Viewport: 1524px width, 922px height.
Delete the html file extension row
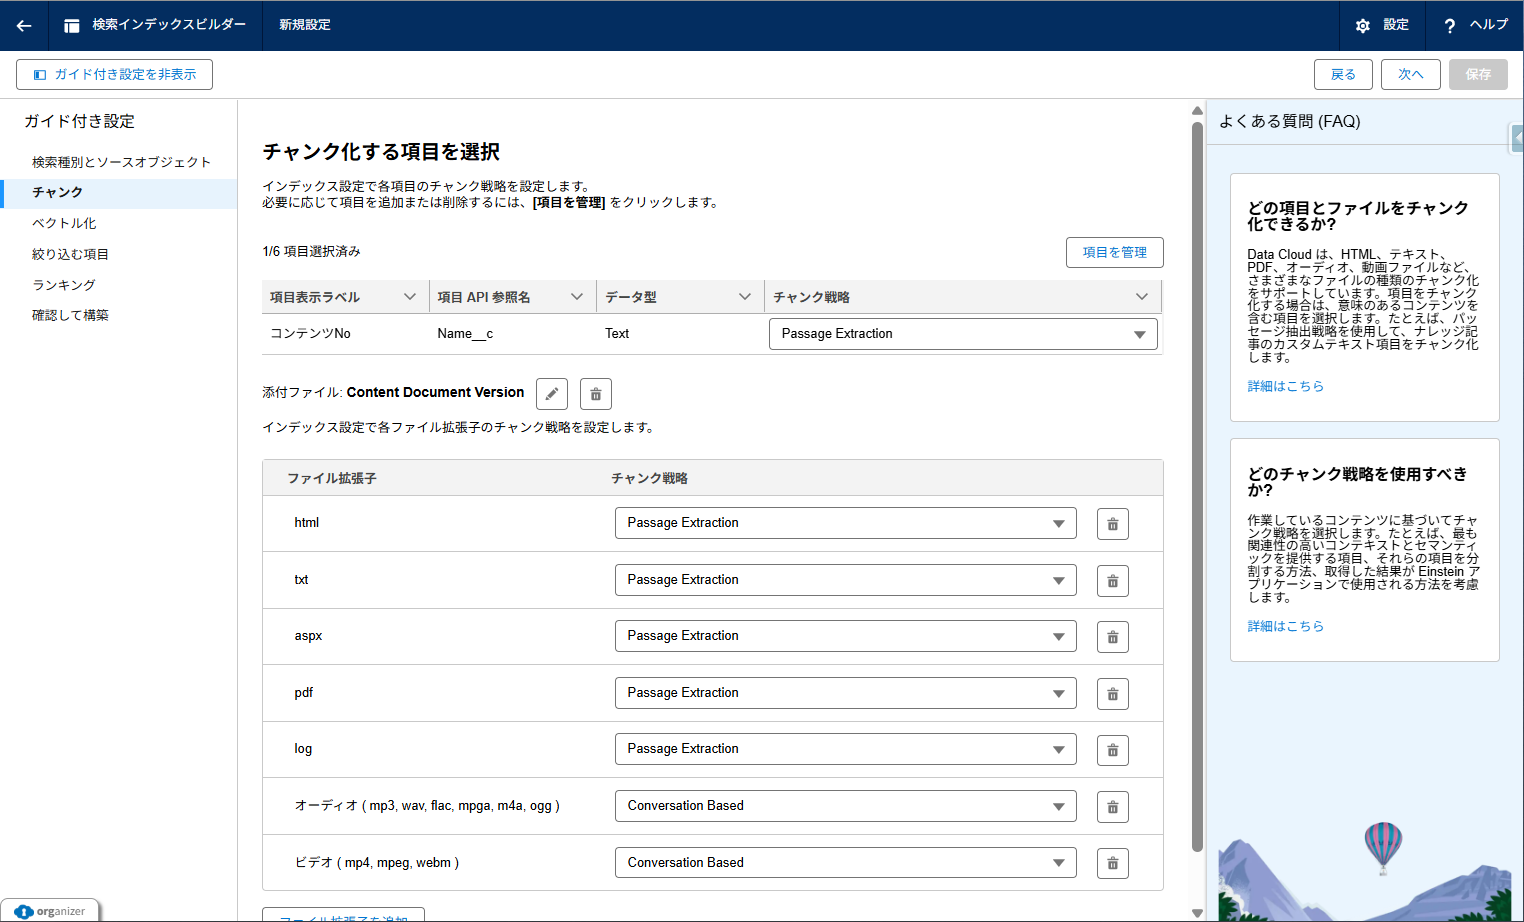point(1112,524)
